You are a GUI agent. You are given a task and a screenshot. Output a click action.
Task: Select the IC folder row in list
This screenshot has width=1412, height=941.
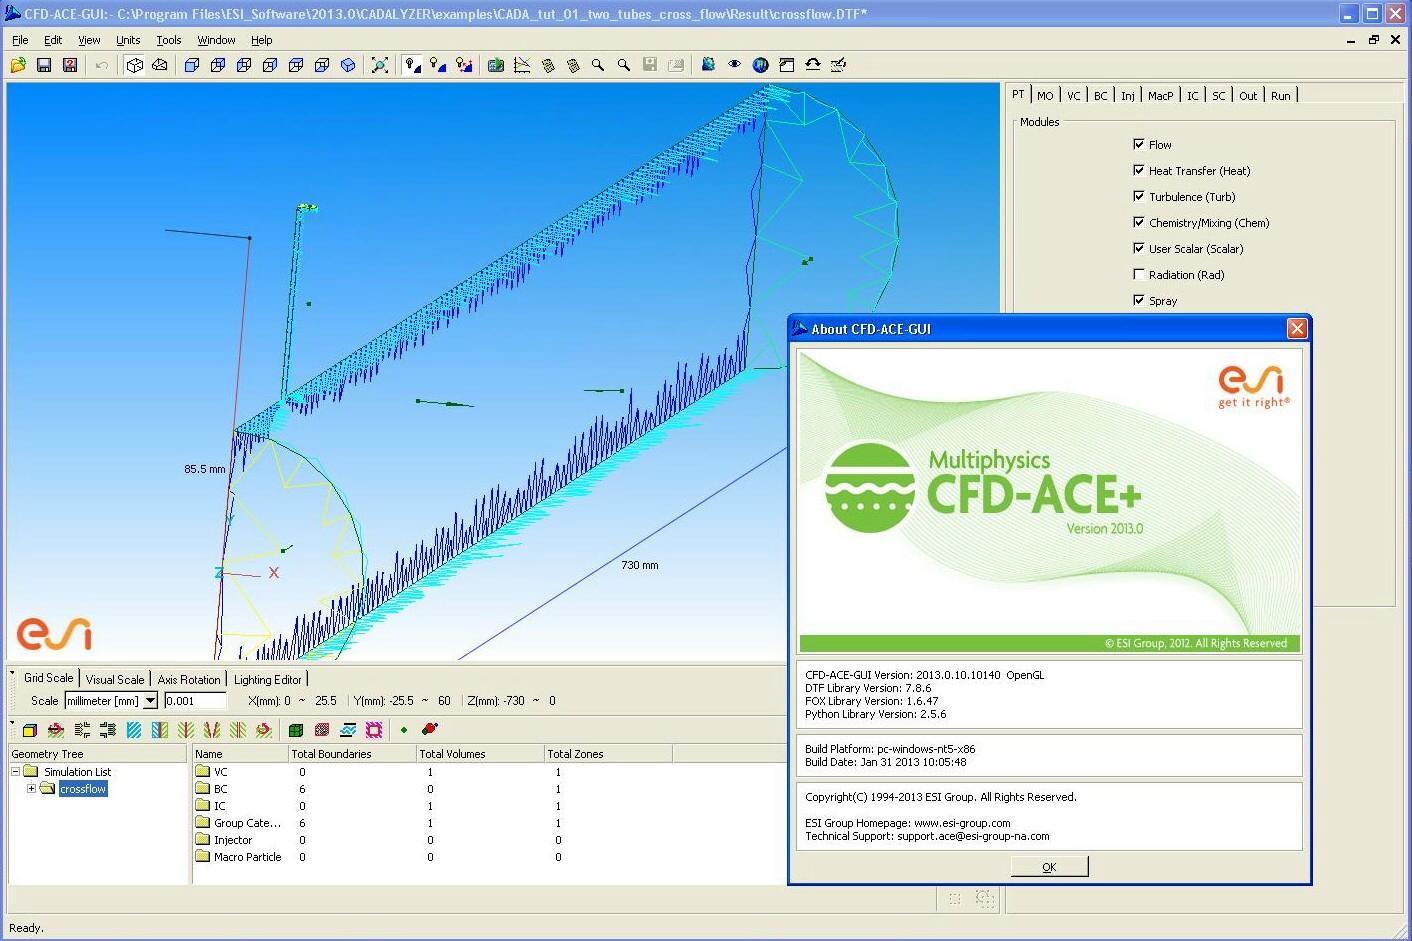point(210,806)
